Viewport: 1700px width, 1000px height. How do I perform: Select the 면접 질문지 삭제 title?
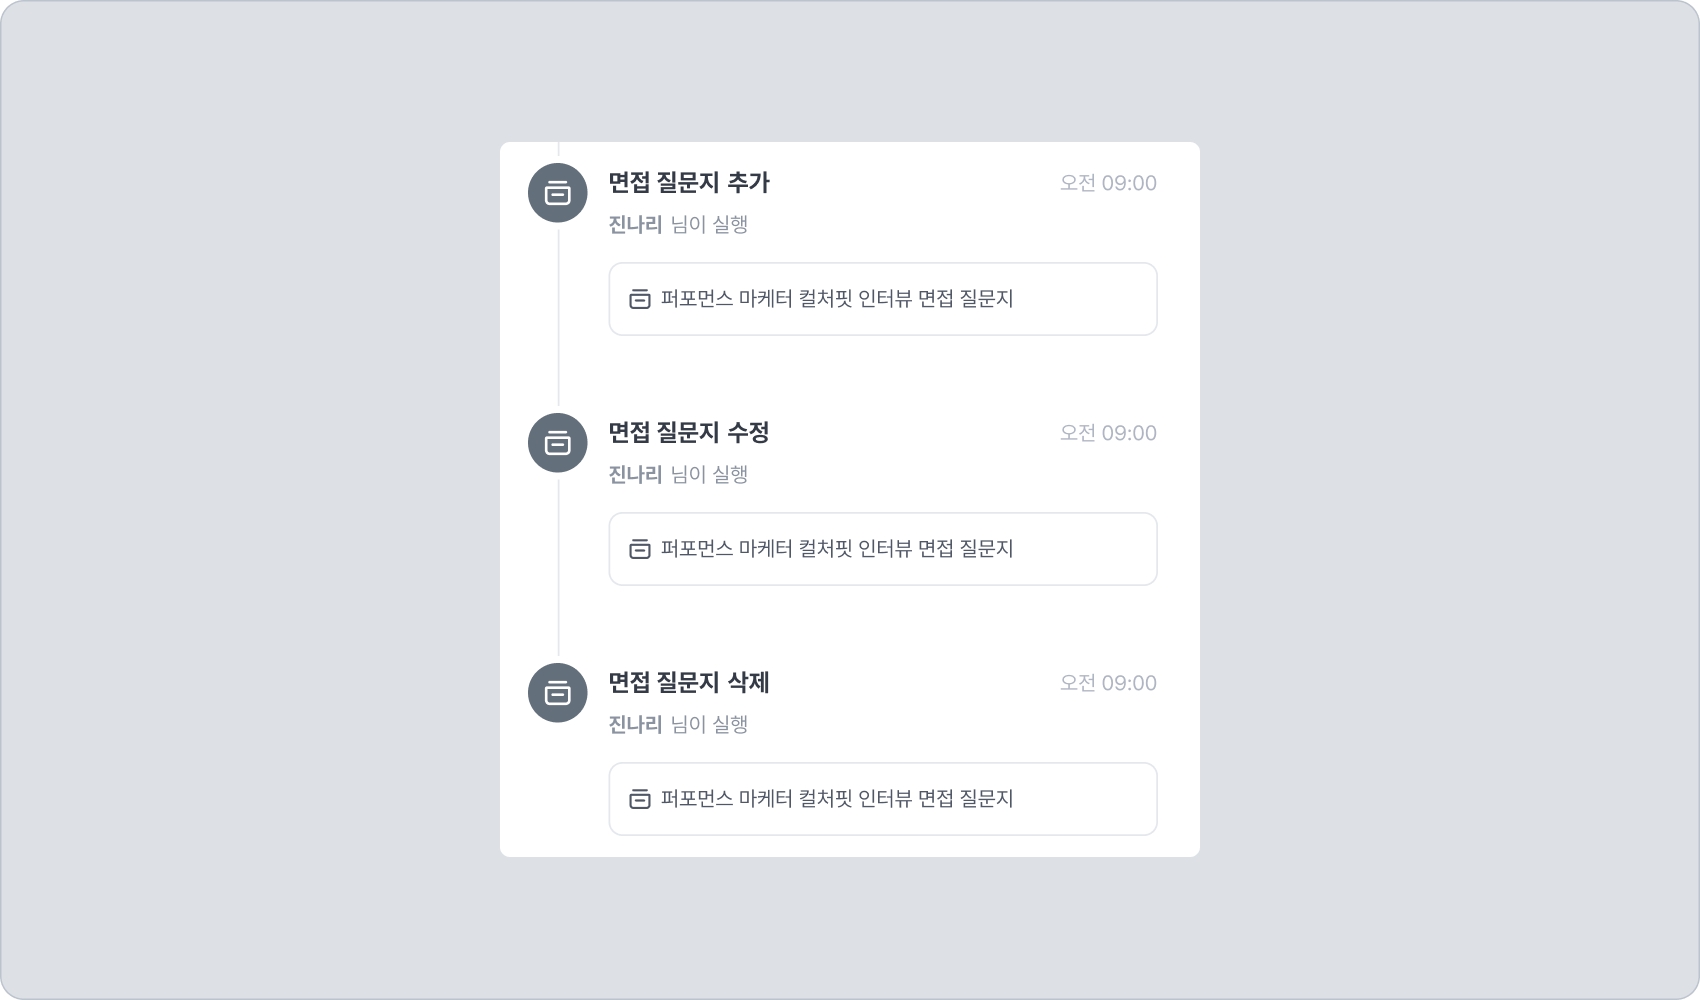coord(689,683)
